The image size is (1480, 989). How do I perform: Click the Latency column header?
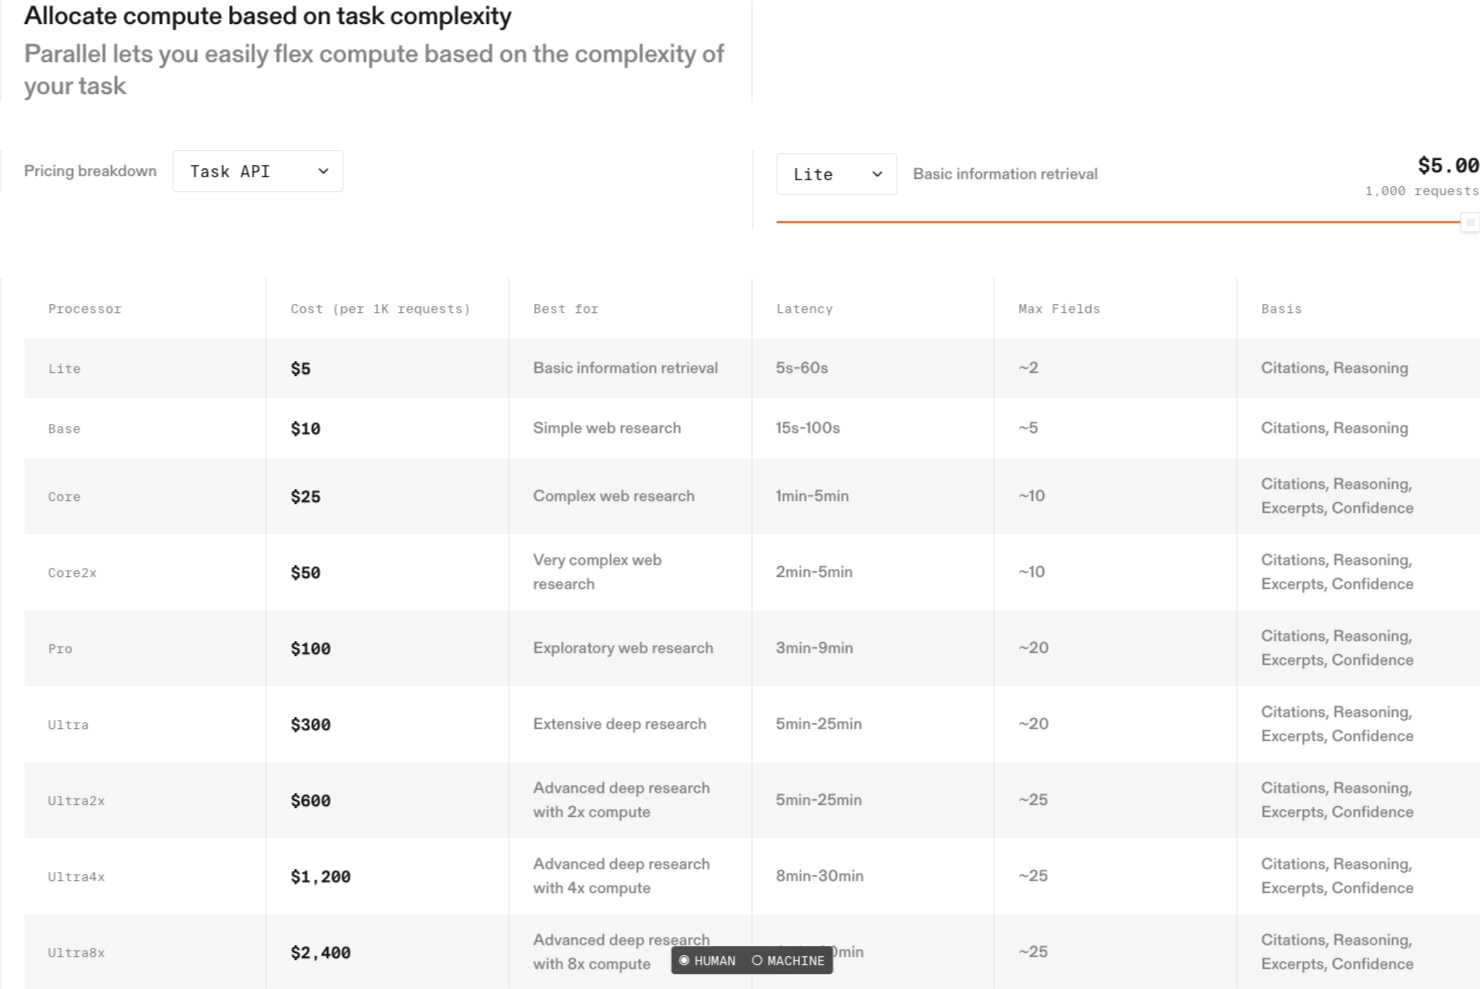tap(804, 309)
